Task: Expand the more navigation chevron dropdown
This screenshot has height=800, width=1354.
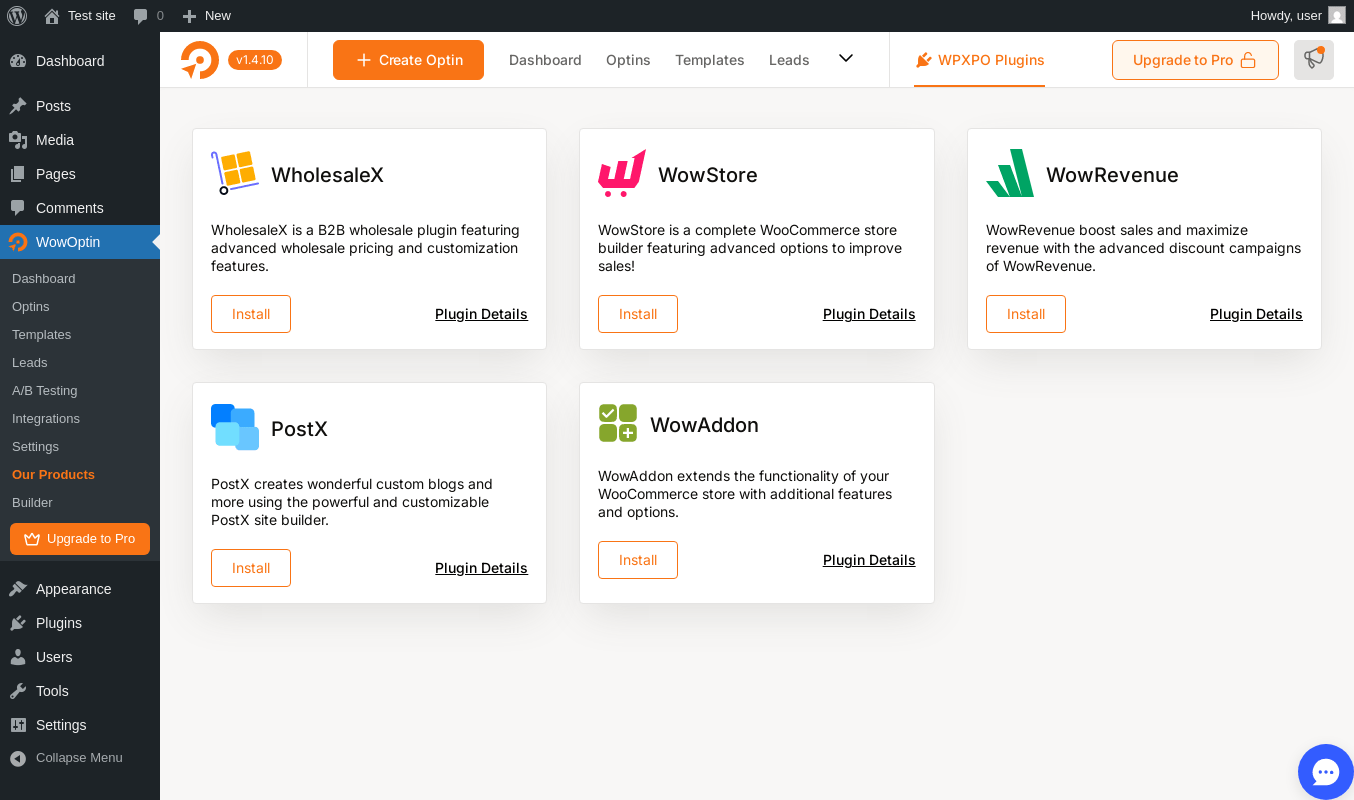Action: coord(846,59)
